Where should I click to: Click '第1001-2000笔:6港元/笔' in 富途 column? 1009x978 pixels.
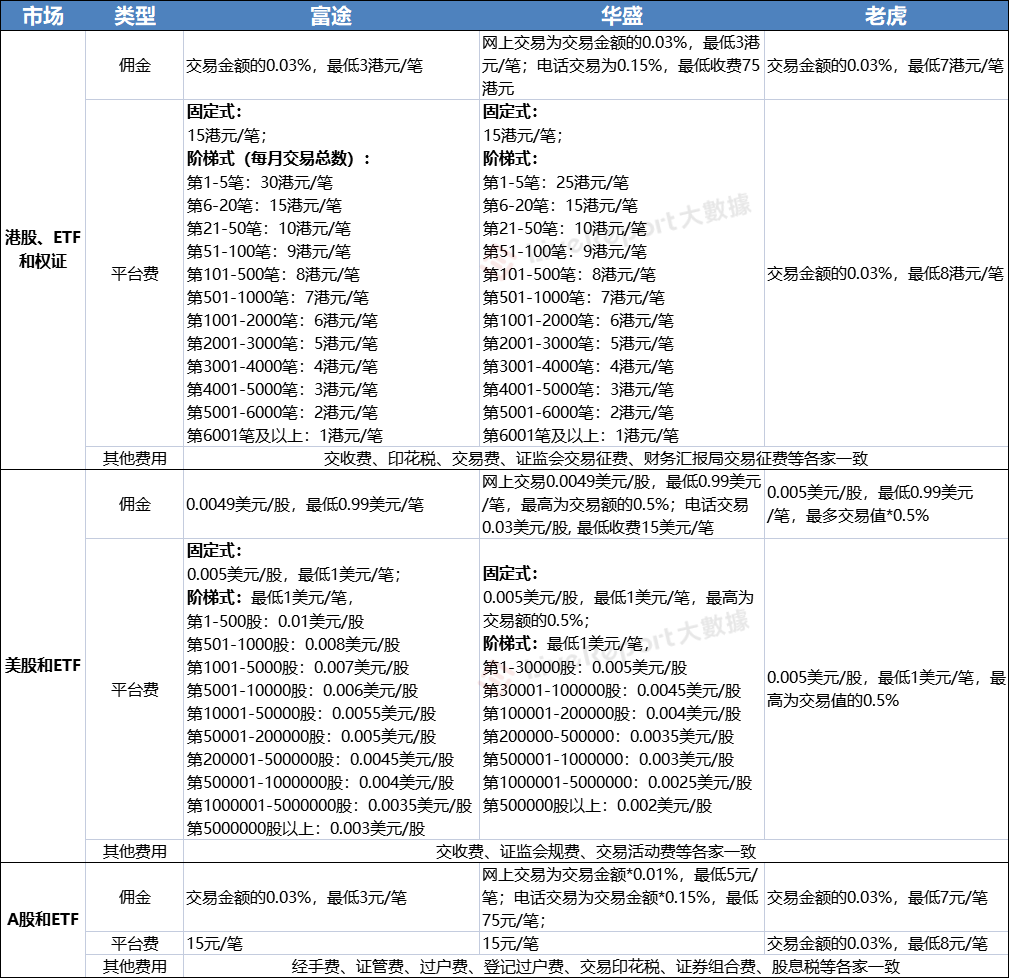point(282,320)
